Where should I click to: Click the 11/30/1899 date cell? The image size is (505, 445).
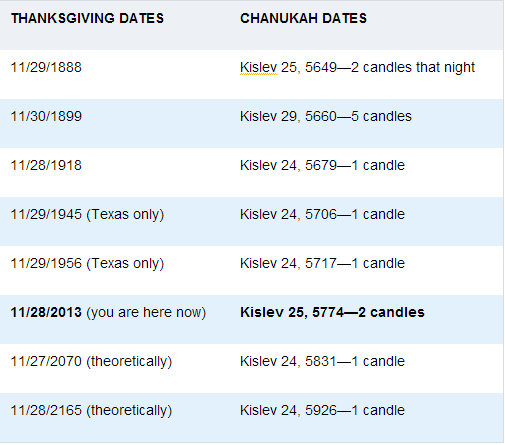click(46, 116)
